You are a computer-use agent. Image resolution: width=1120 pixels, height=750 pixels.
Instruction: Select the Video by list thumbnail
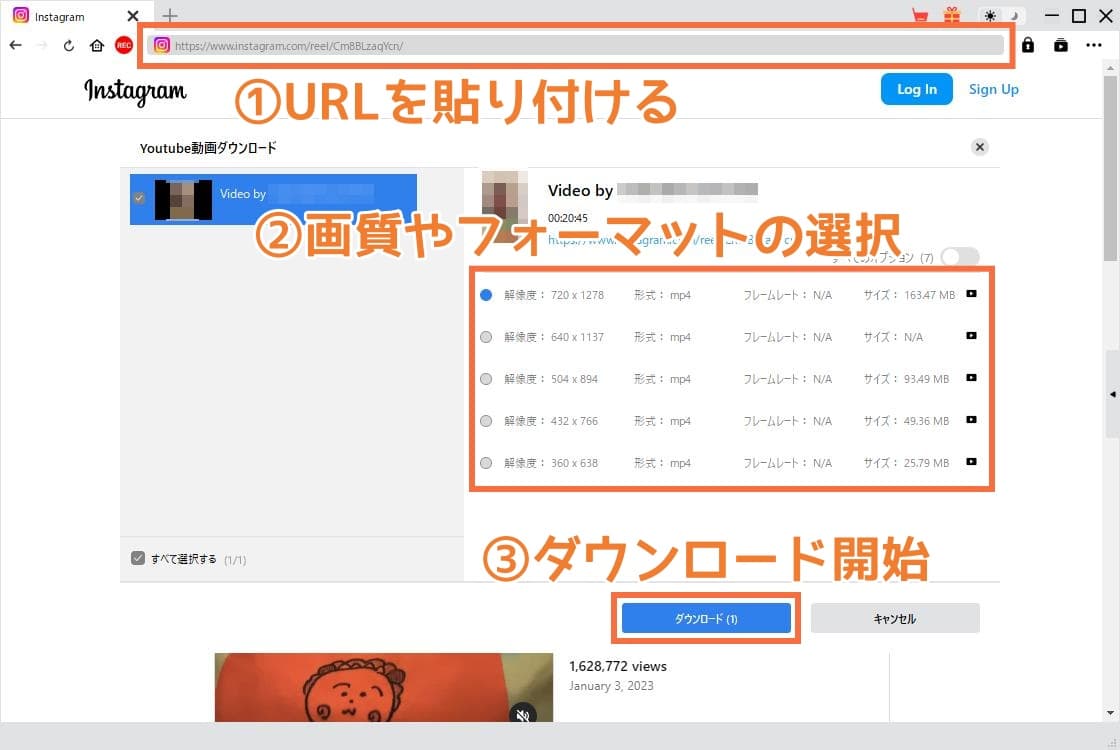[x=184, y=199]
